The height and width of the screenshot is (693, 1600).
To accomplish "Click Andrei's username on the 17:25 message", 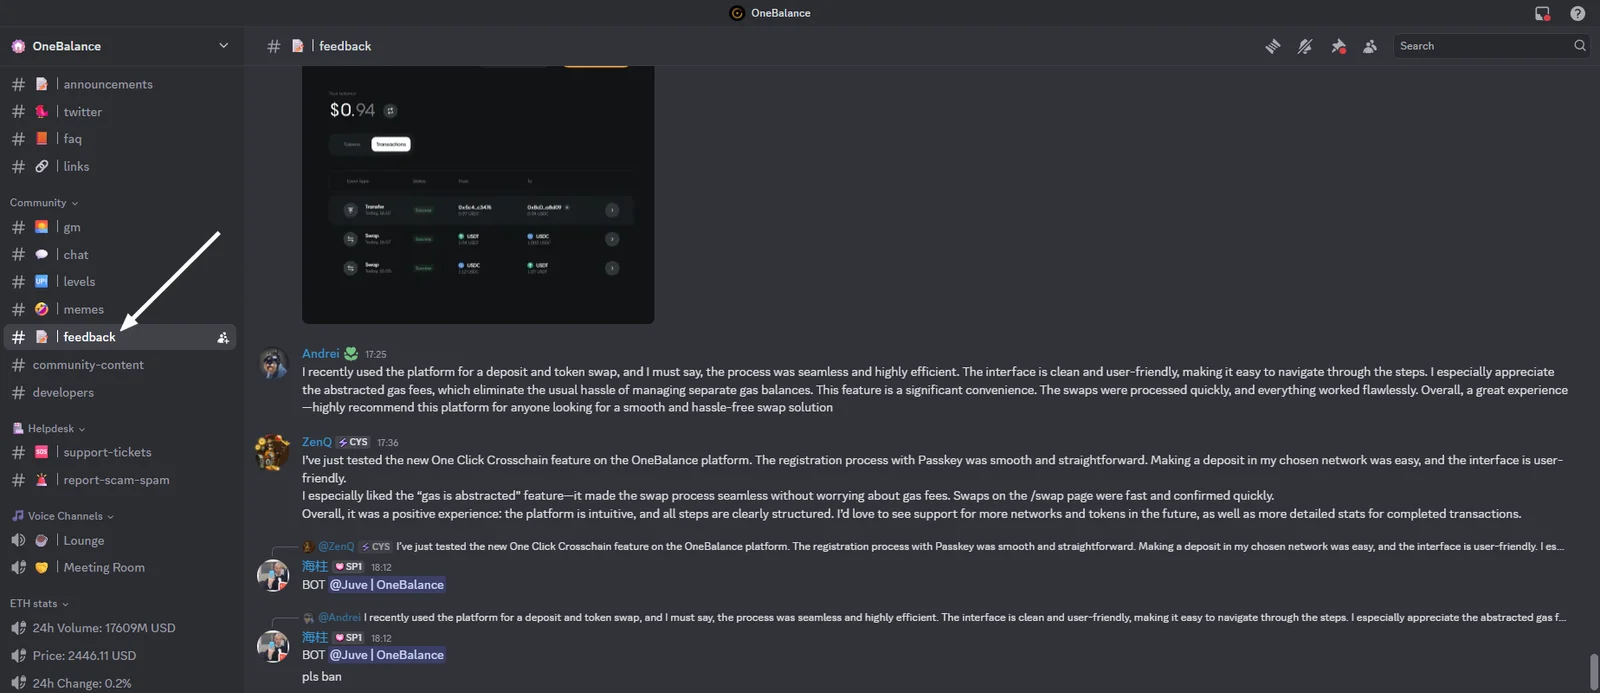I will pos(321,354).
